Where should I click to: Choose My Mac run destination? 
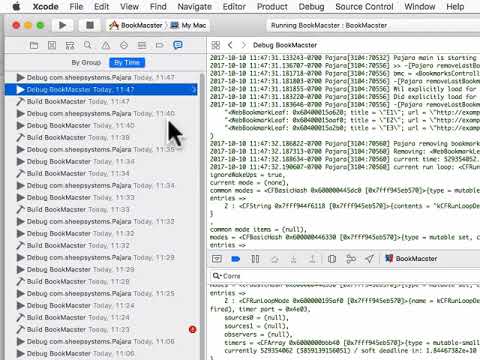pyautogui.click(x=188, y=25)
